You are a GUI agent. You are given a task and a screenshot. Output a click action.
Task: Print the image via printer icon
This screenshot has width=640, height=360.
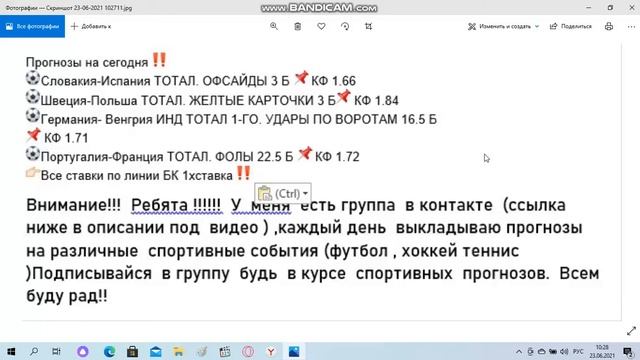coord(609,26)
